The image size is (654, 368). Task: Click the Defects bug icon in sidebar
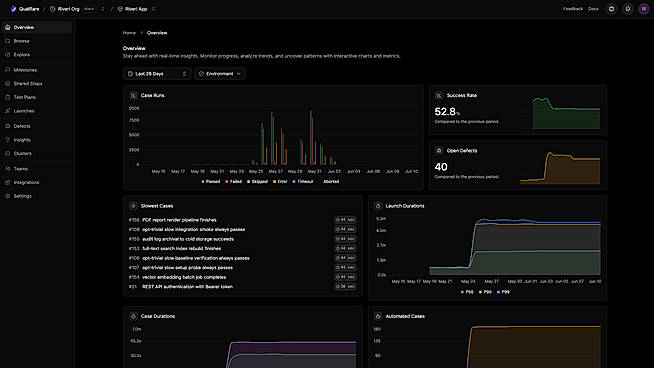pos(8,126)
